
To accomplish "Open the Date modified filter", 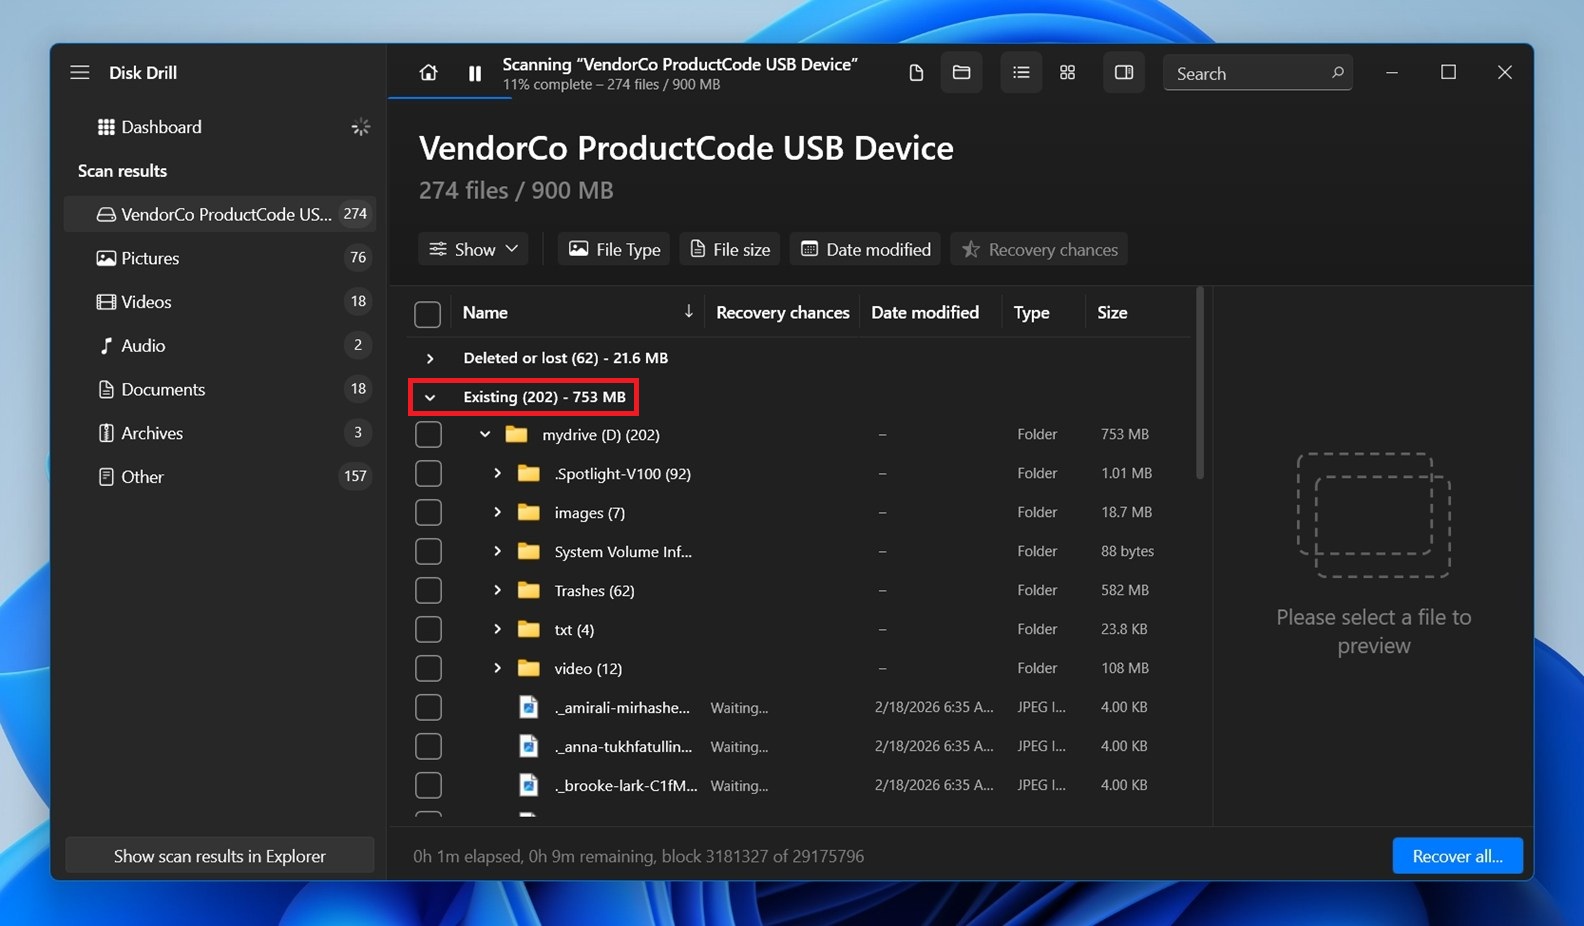I will click(x=866, y=249).
